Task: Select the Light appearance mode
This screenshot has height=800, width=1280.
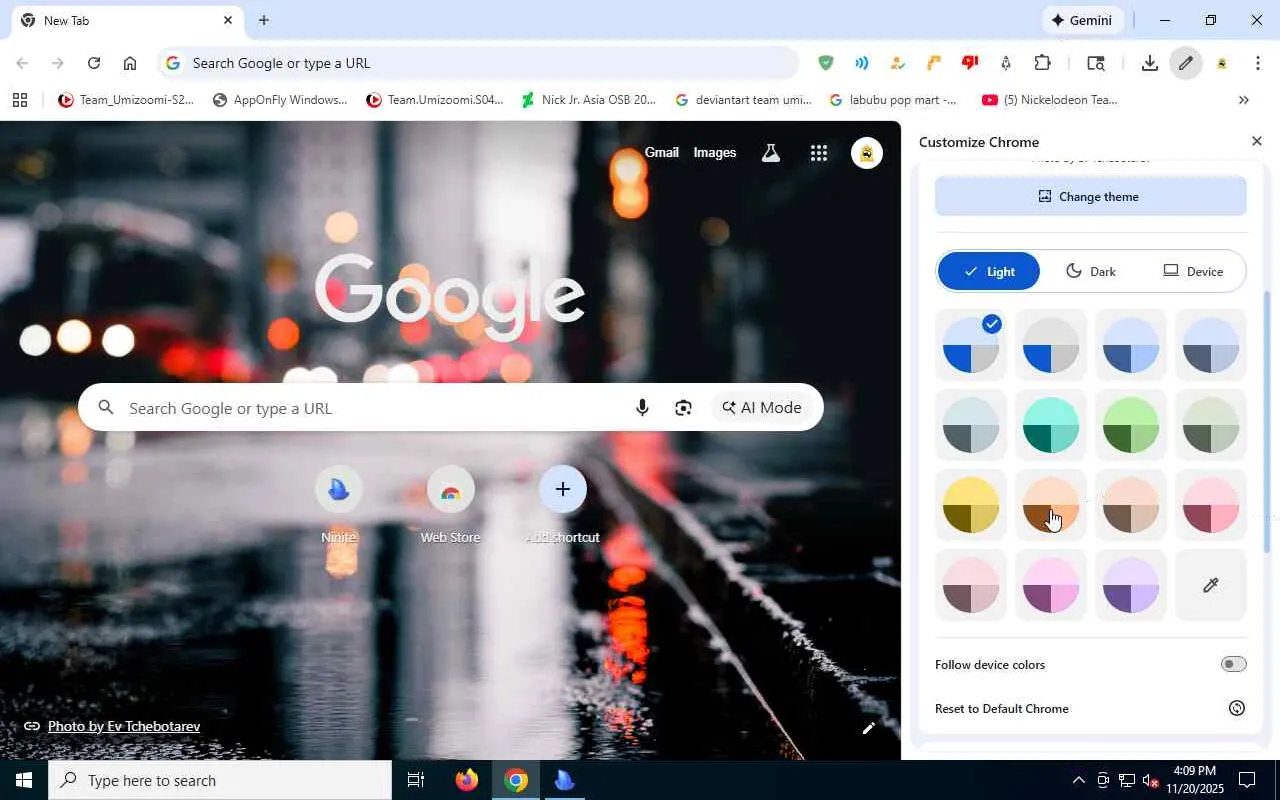Action: pyautogui.click(x=989, y=271)
